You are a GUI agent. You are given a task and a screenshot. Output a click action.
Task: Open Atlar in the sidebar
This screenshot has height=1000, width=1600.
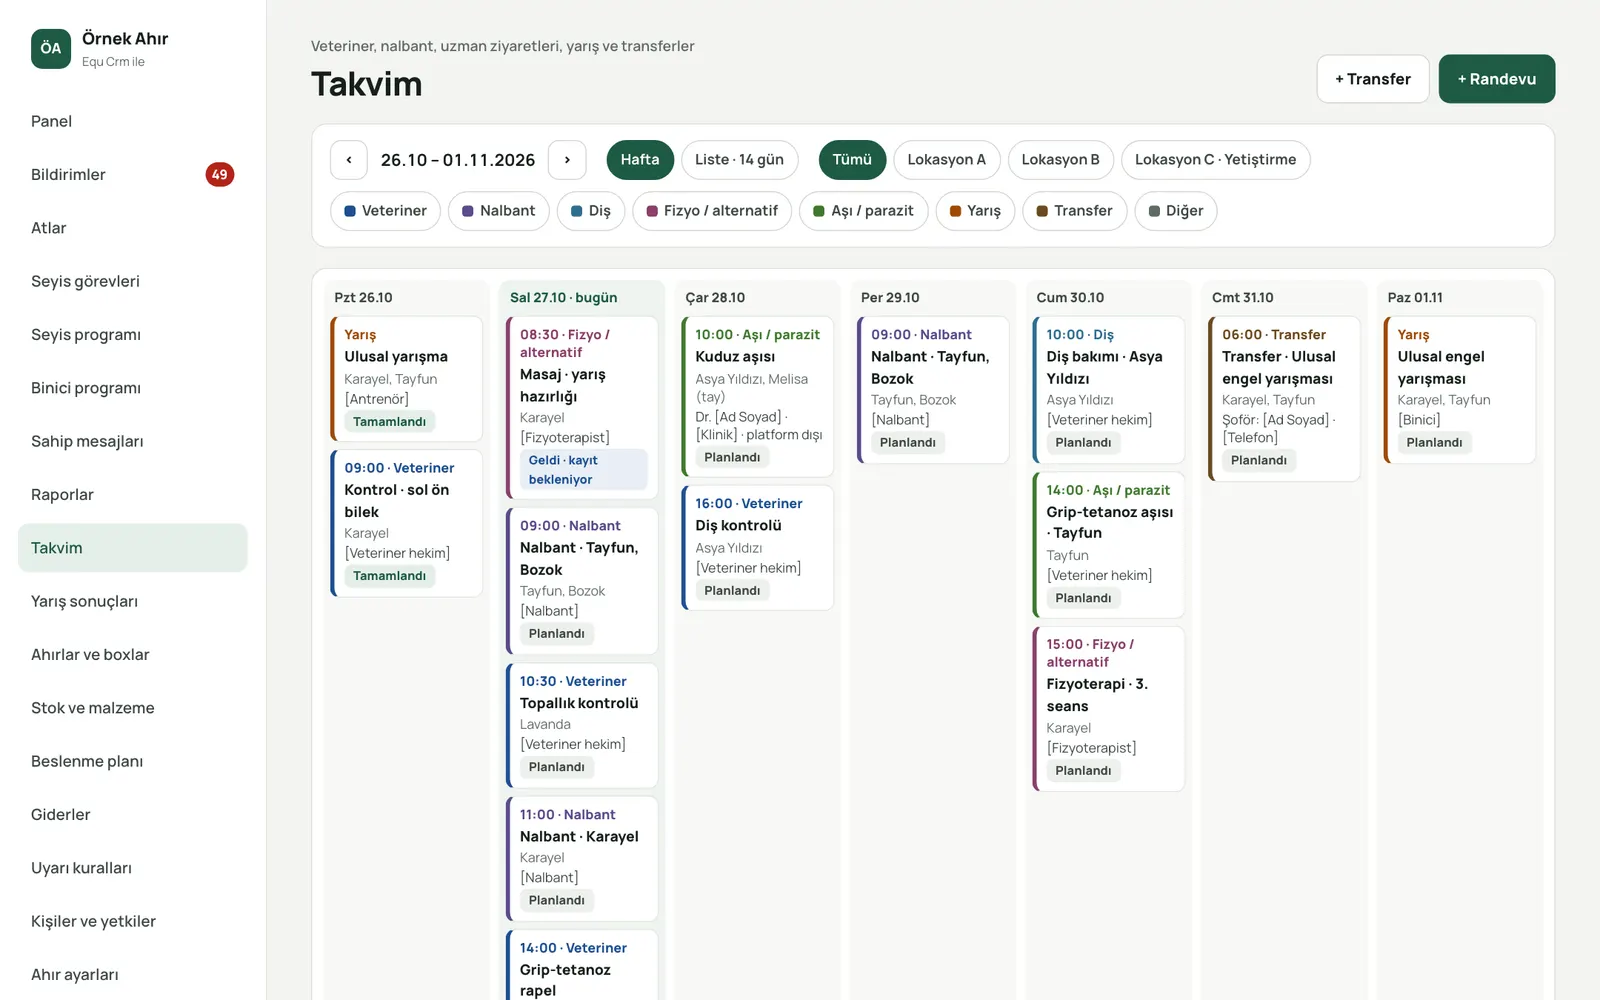point(133,228)
